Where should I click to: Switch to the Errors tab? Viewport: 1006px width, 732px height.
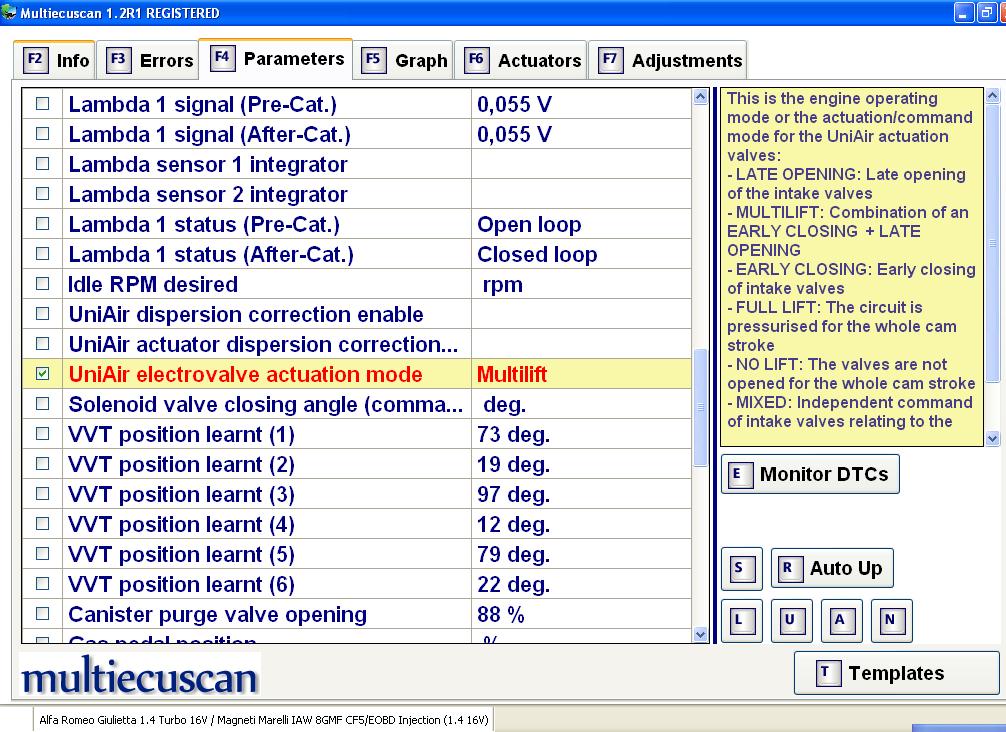(150, 60)
